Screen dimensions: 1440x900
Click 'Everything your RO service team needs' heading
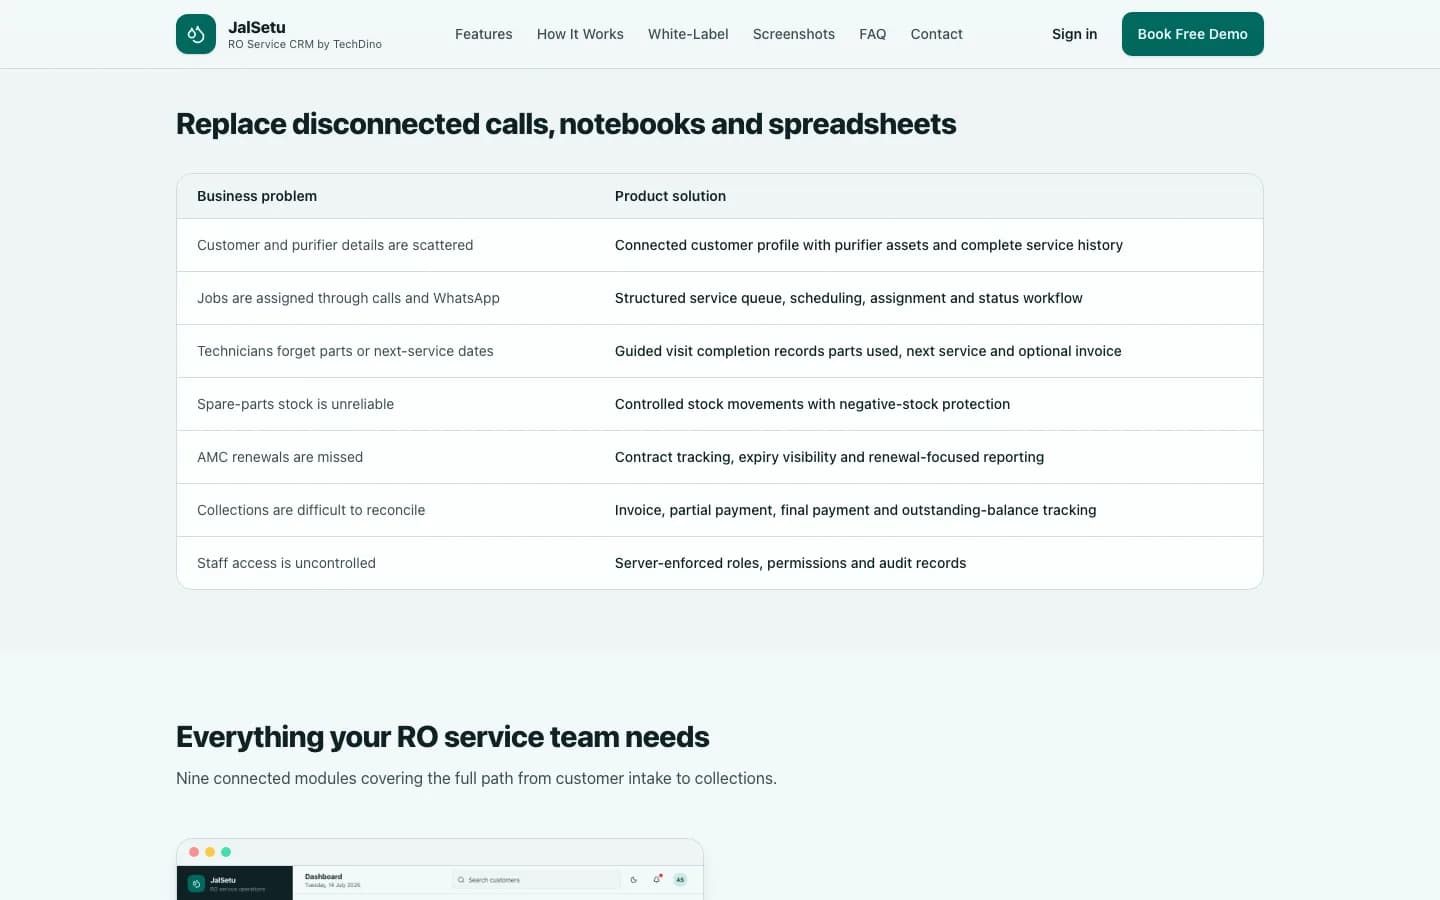[442, 737]
